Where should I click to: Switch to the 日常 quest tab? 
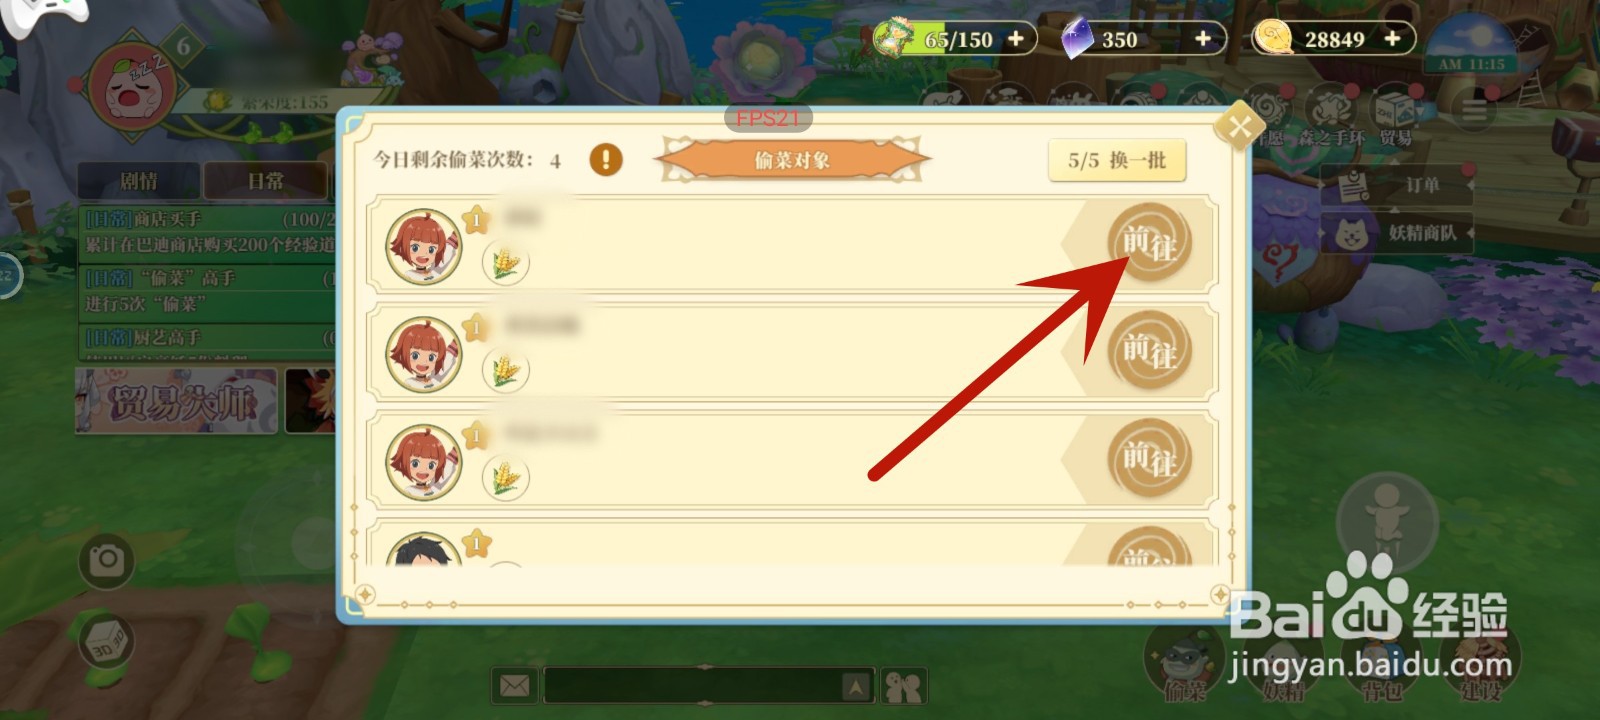[265, 181]
